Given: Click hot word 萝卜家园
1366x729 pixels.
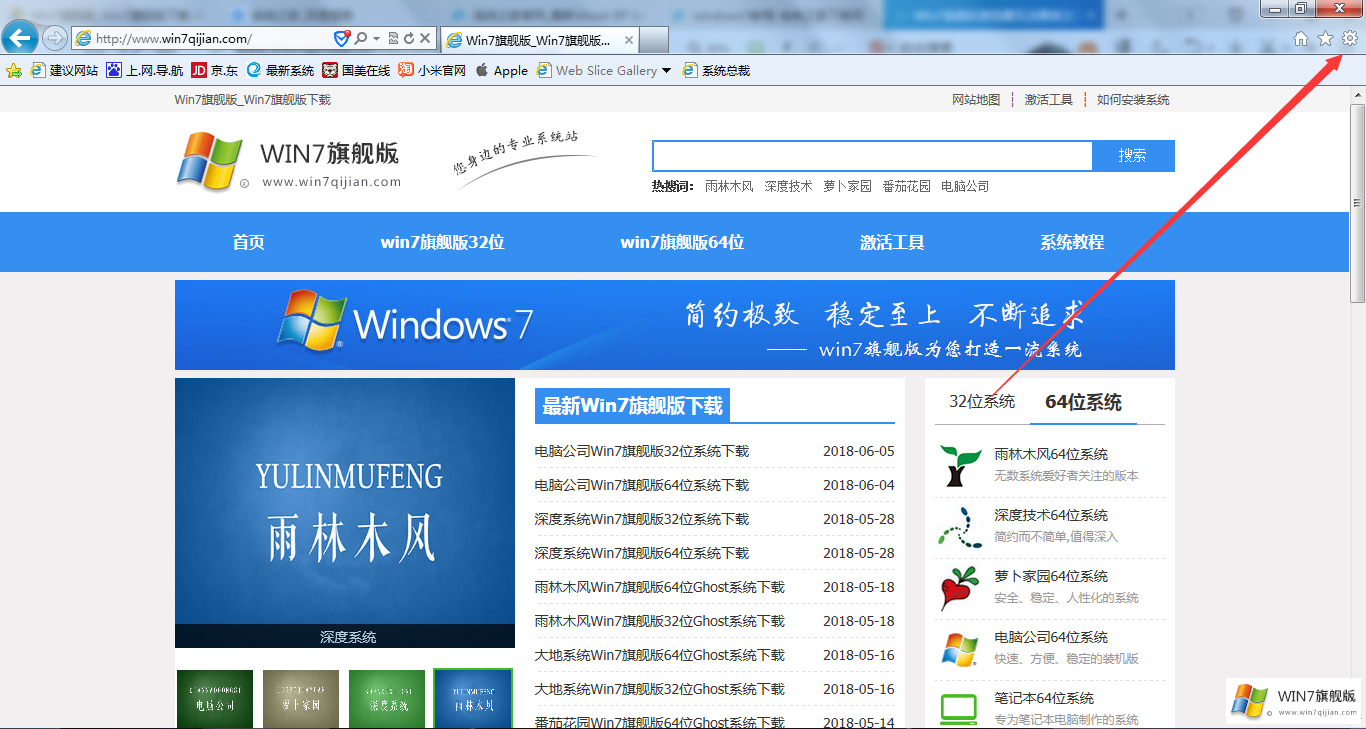Looking at the screenshot, I should pyautogui.click(x=847, y=186).
